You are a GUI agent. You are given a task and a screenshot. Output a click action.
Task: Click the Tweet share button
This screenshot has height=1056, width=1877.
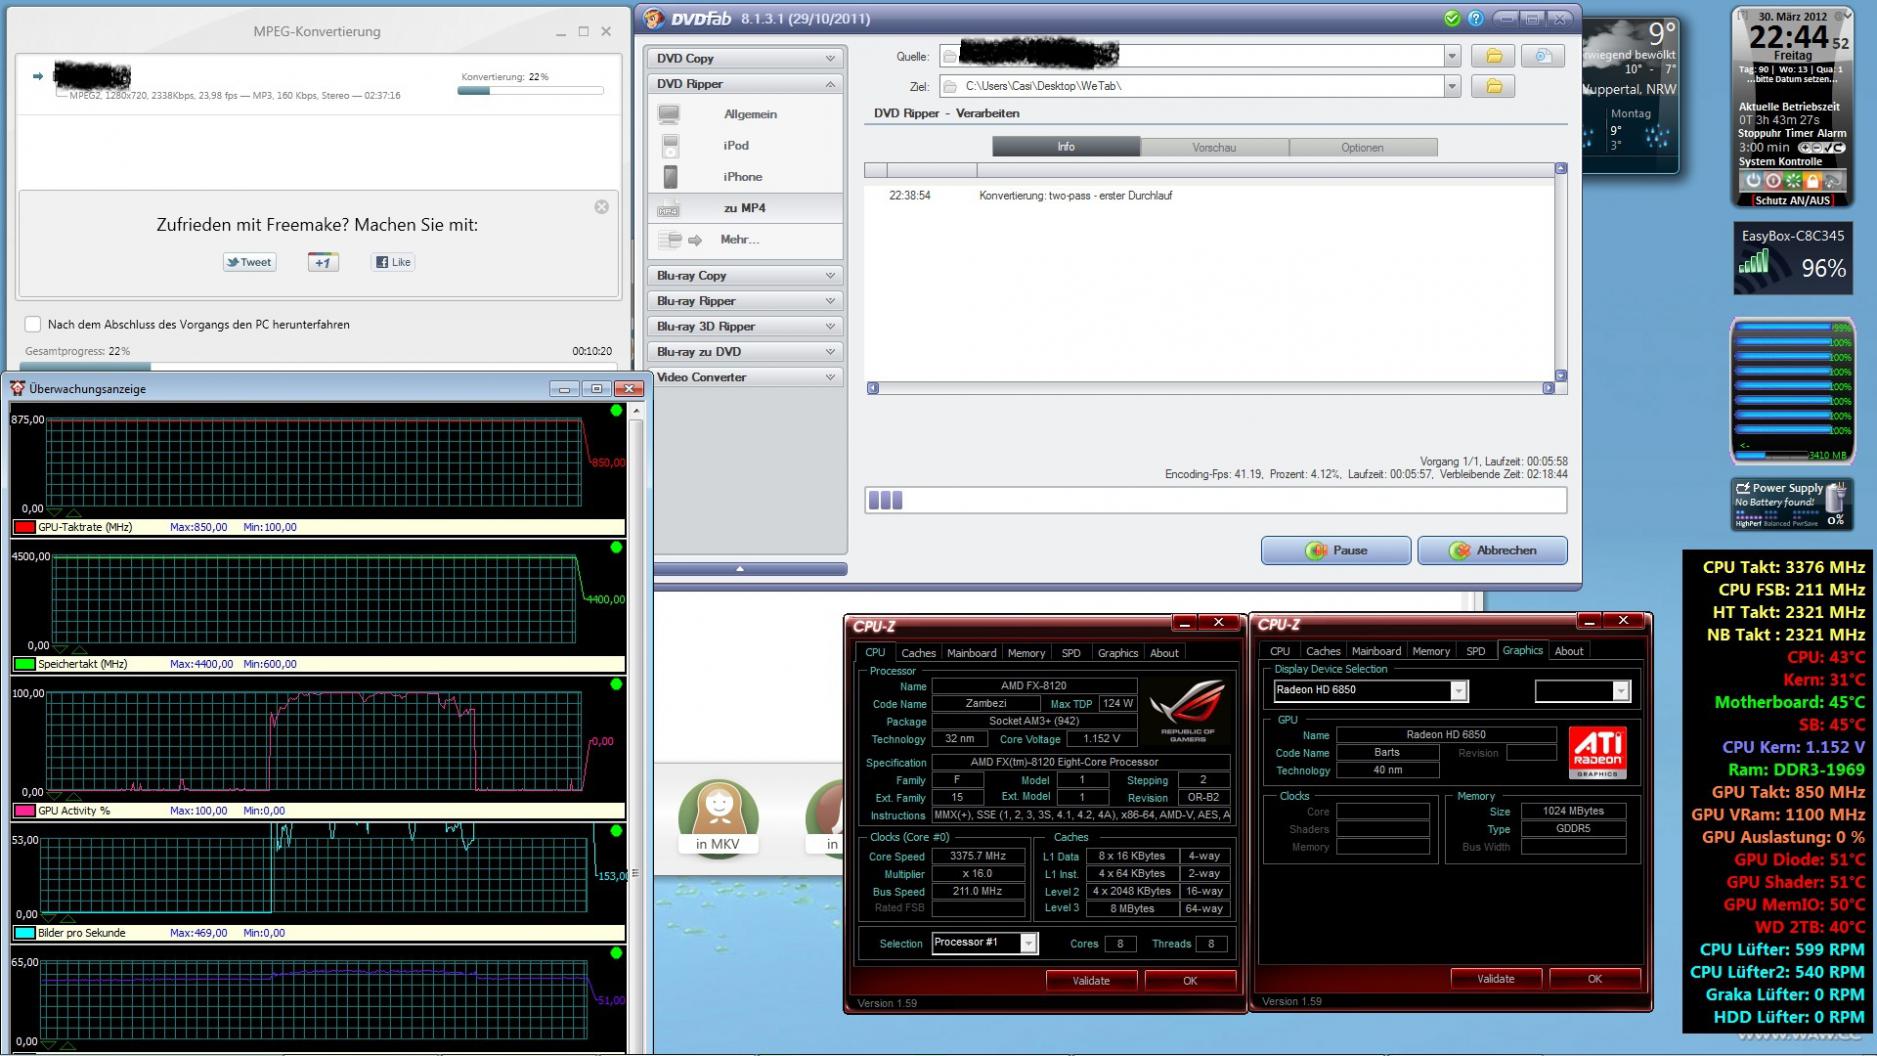[x=249, y=262]
